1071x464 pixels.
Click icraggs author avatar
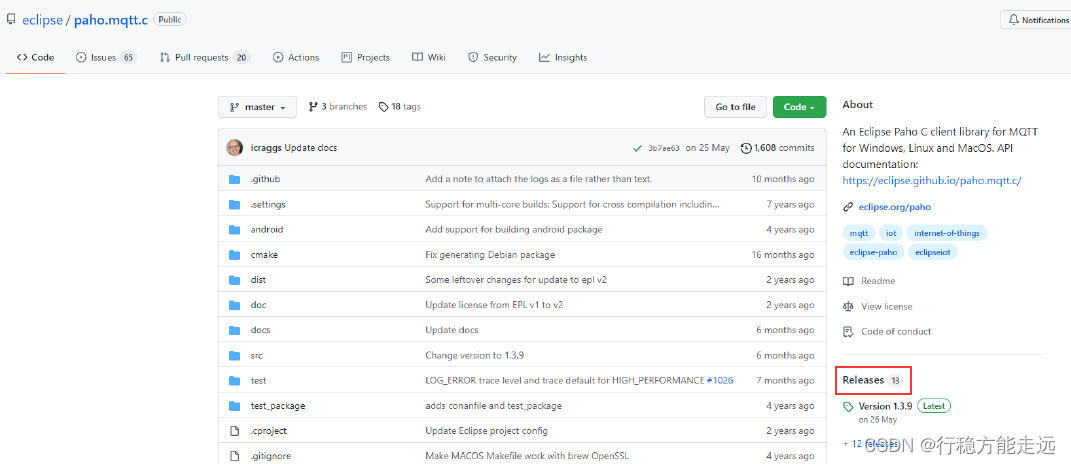tap(234, 148)
